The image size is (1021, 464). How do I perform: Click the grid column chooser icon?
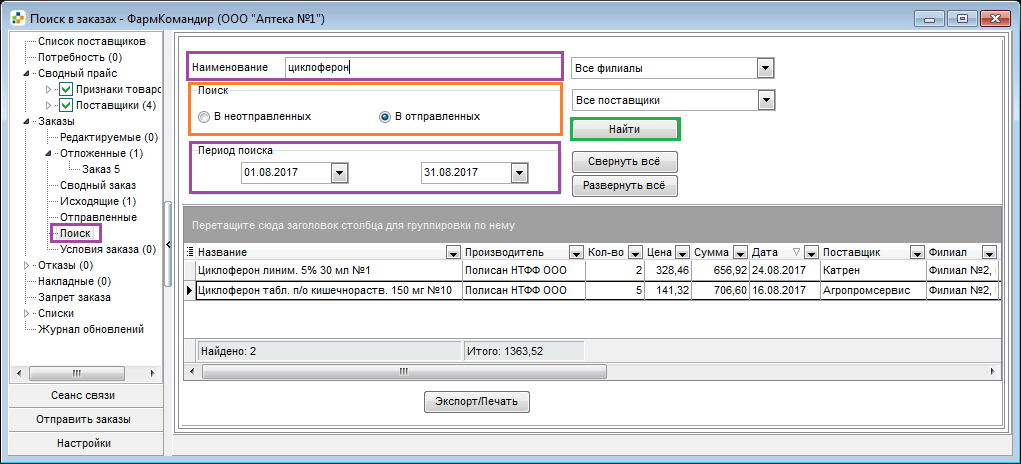[190, 252]
